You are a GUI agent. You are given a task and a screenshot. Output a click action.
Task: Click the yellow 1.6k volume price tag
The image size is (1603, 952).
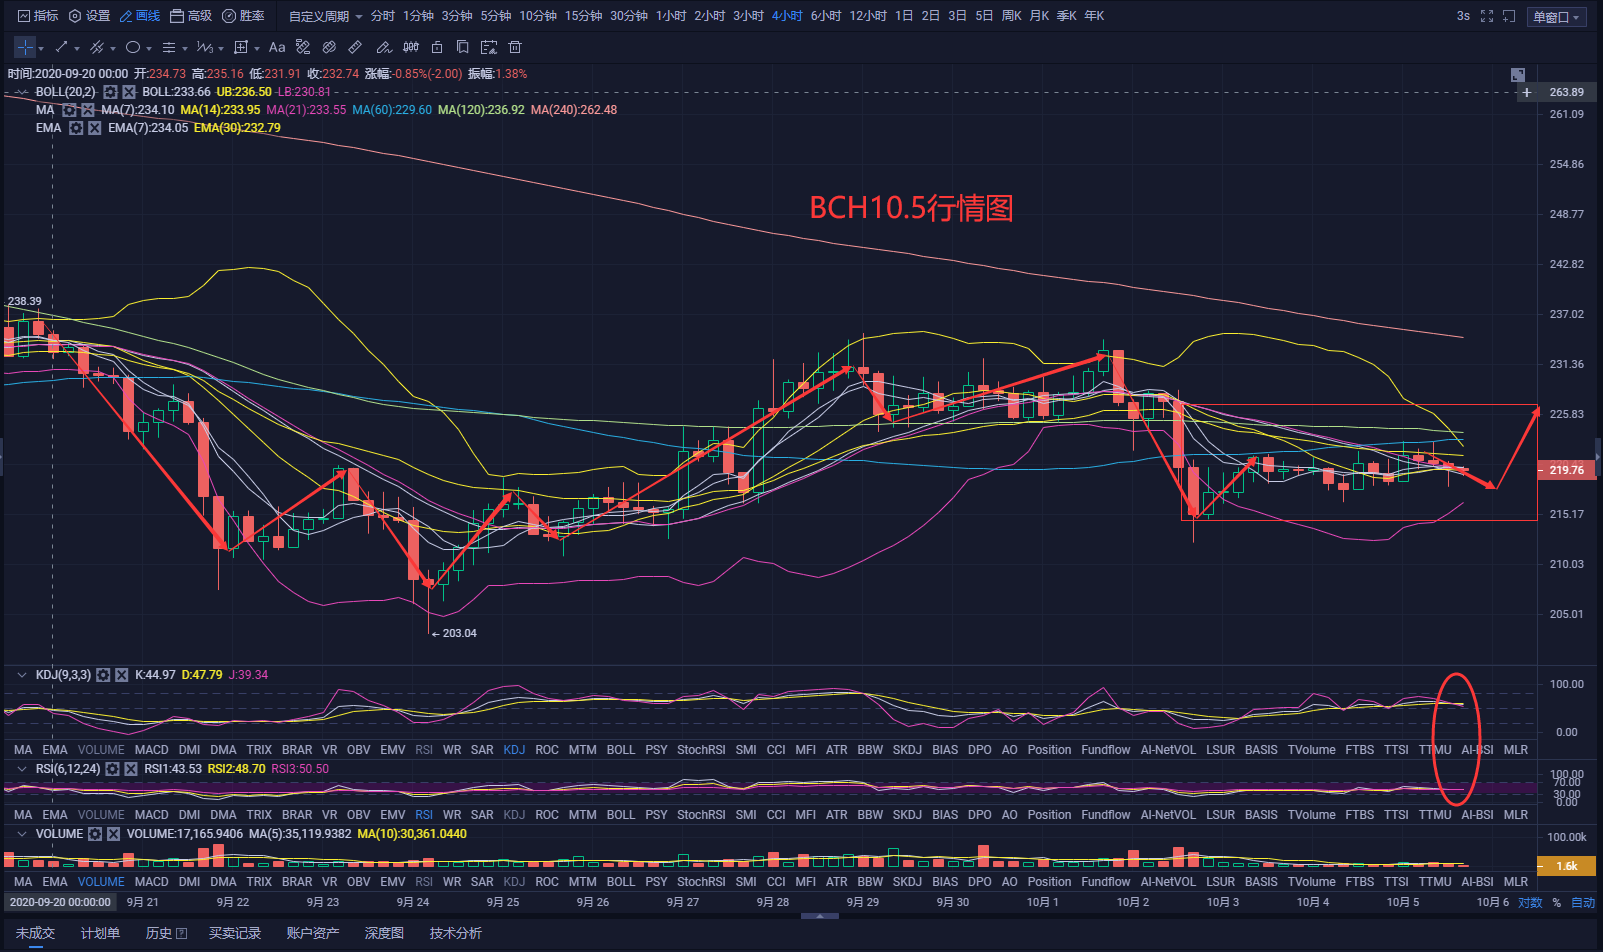(x=1565, y=866)
